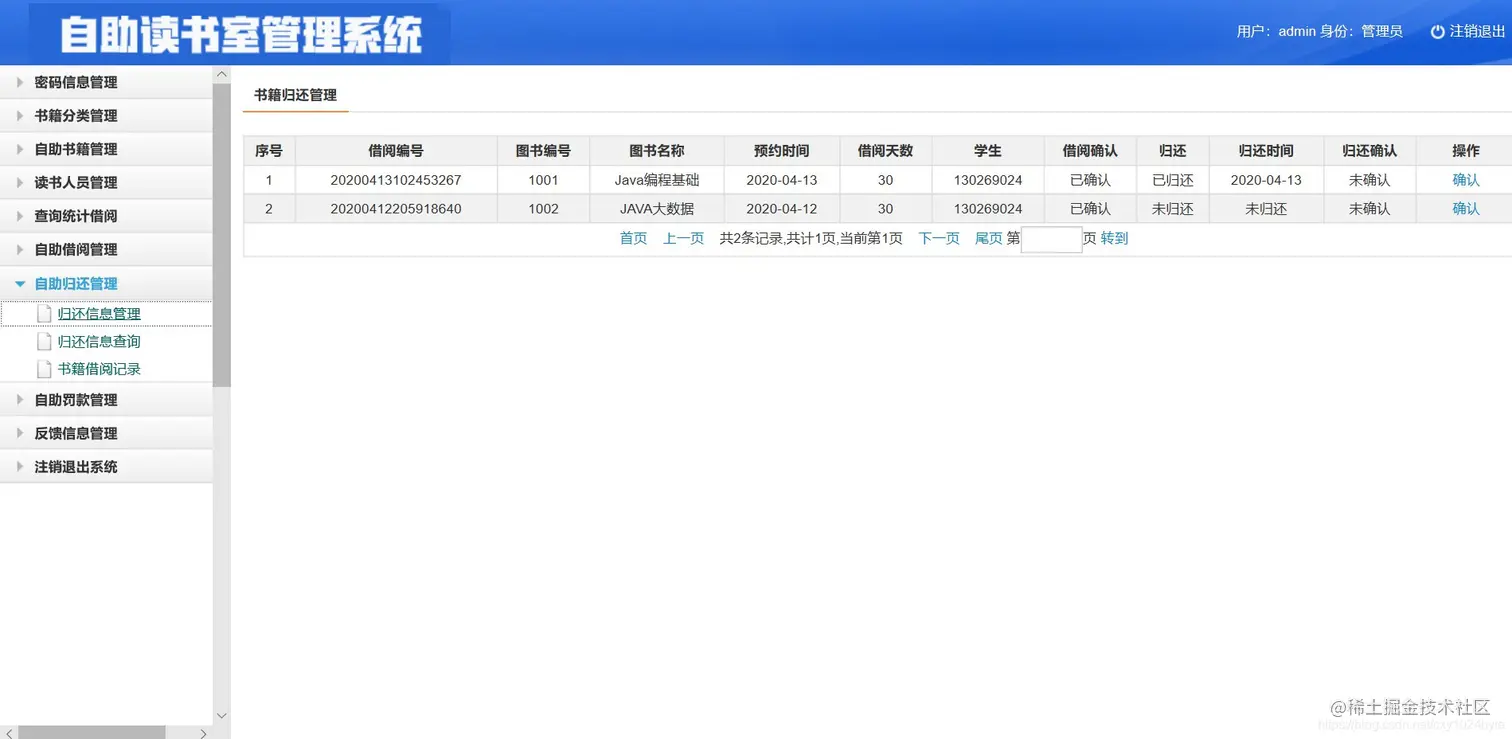The height and width of the screenshot is (739, 1512).
Task: Click the document icon beside 归还信息管理
Action: pos(44,314)
